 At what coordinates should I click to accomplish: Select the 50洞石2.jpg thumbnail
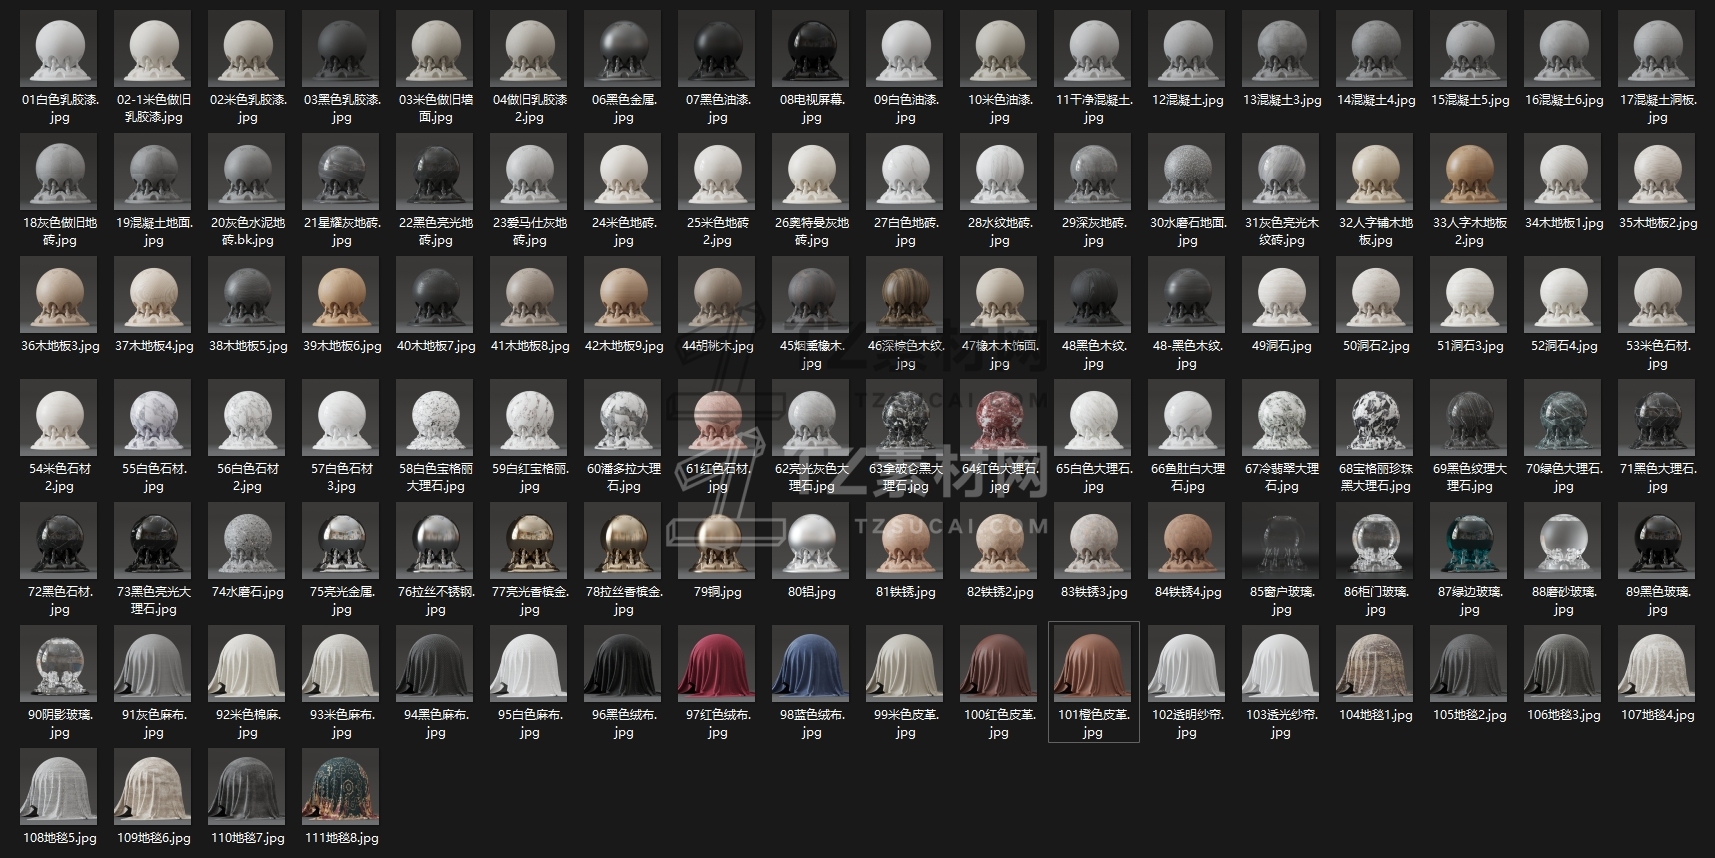1375,295
